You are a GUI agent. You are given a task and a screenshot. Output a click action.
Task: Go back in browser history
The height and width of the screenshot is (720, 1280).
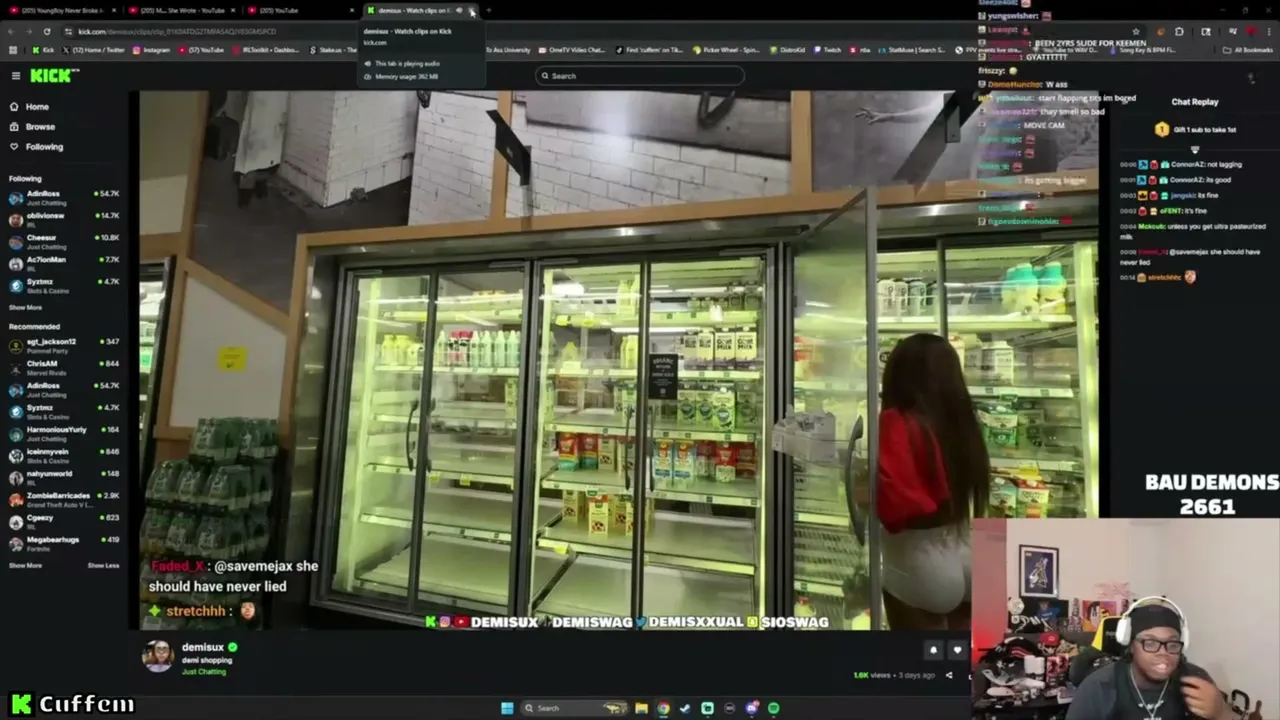(x=11, y=32)
